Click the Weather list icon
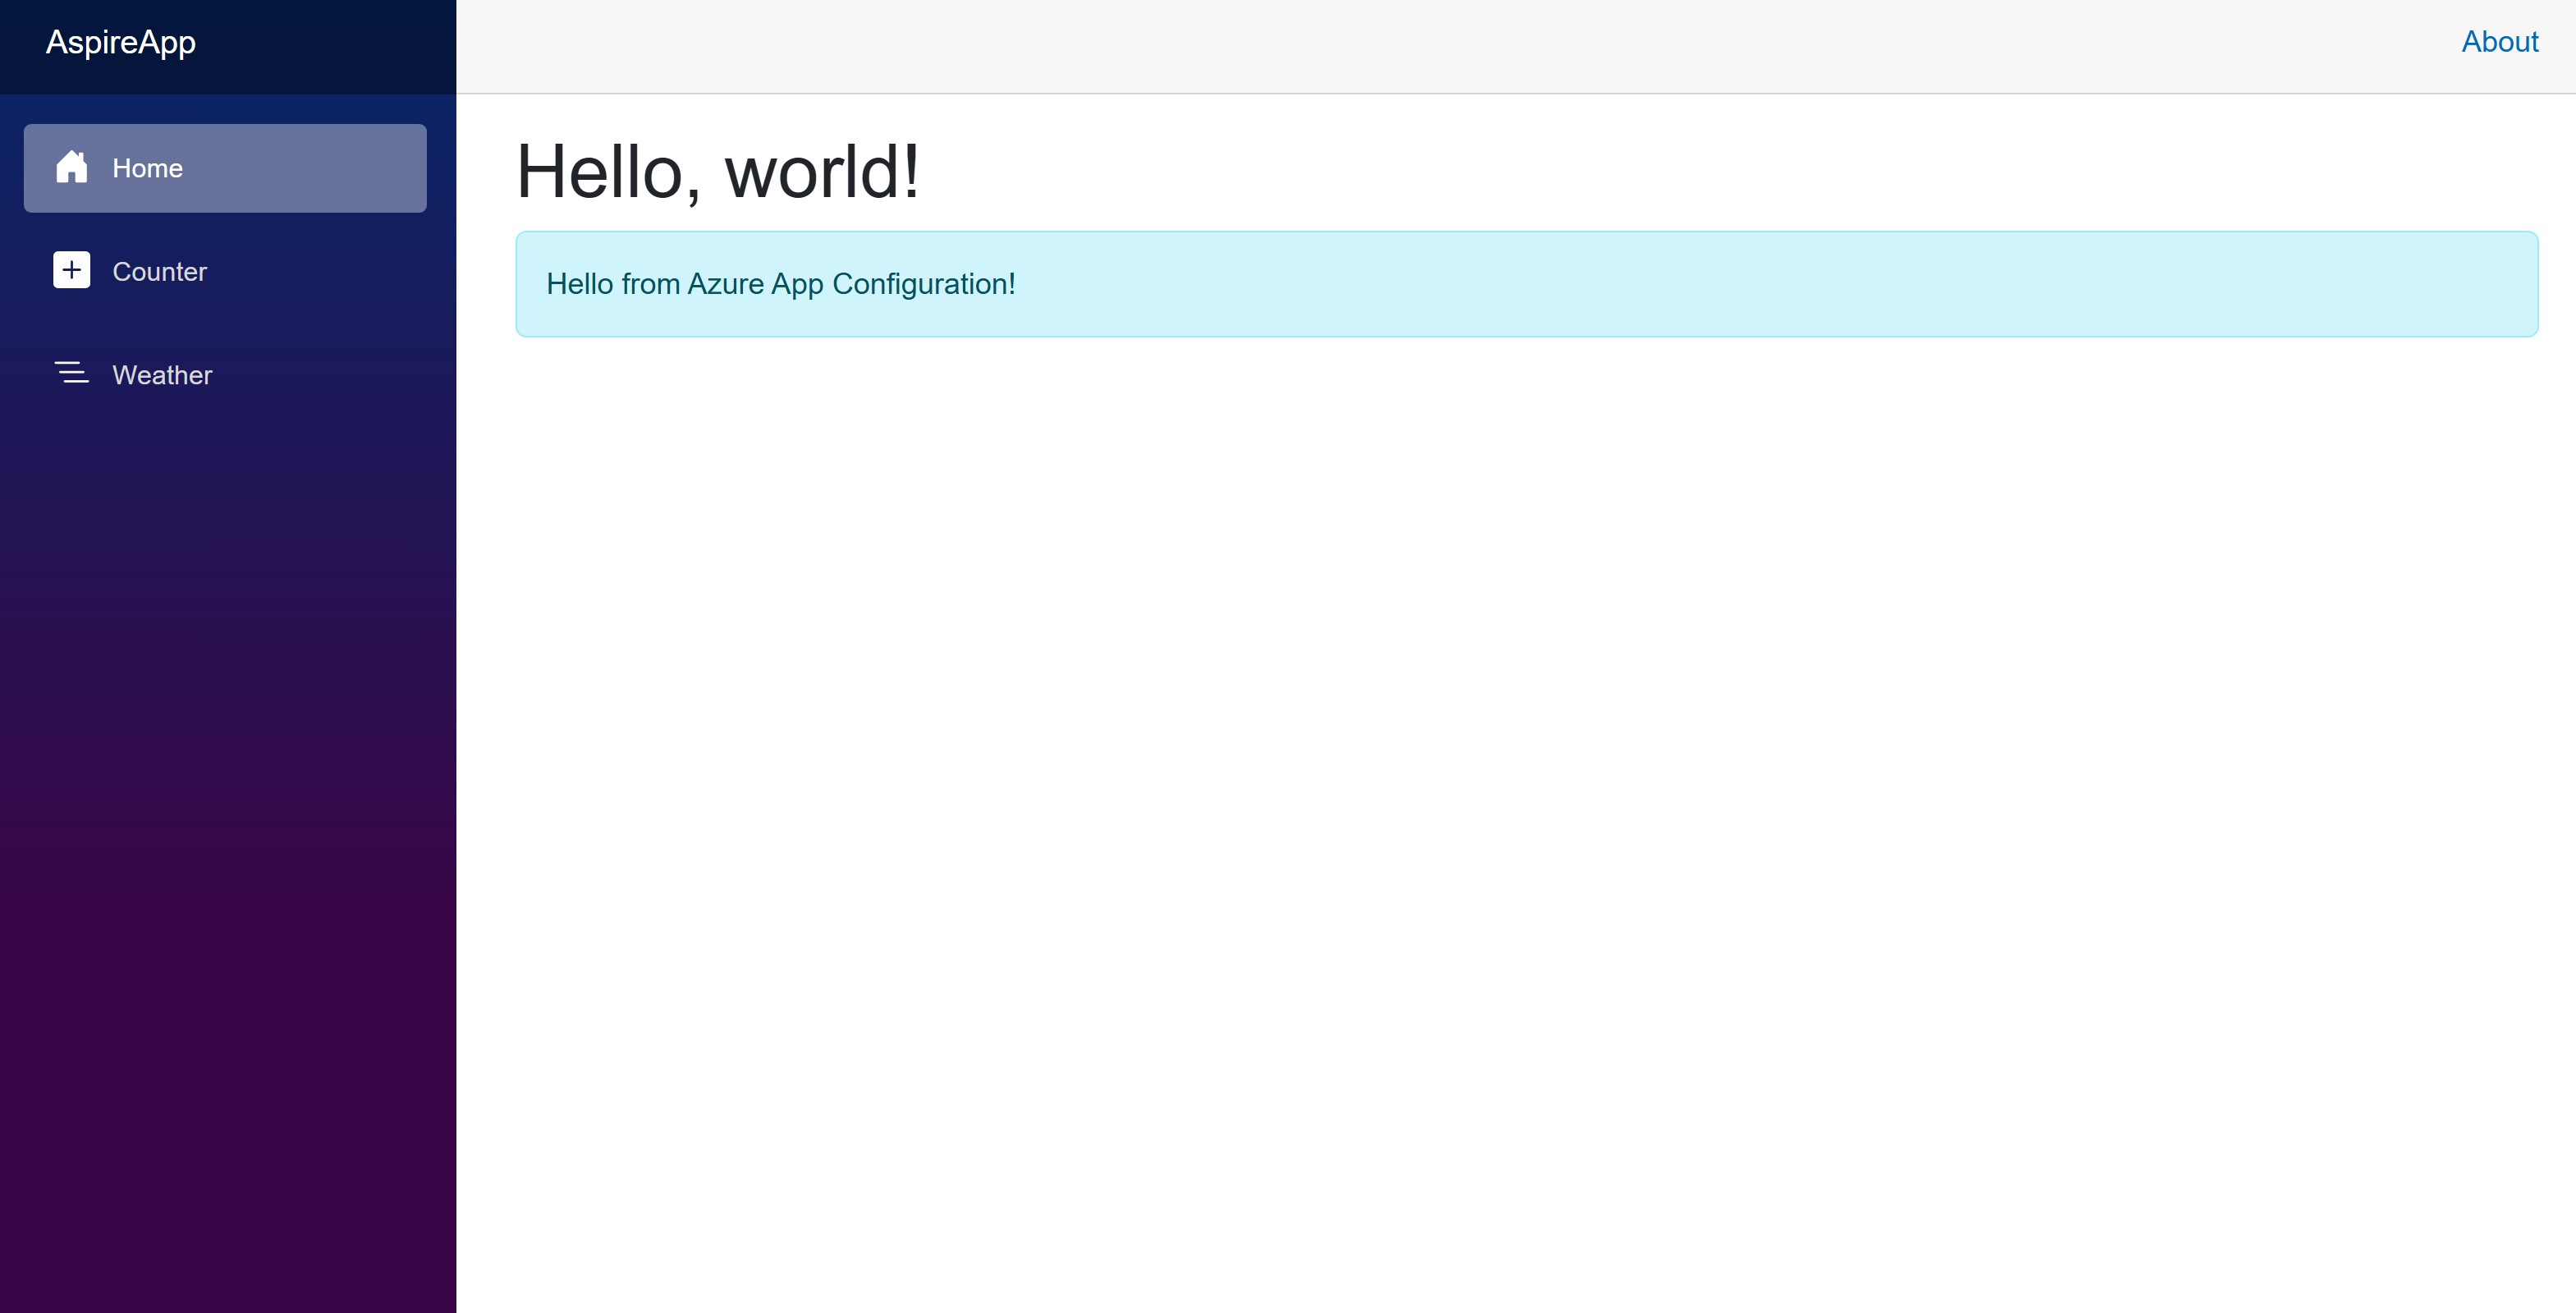Image resolution: width=2576 pixels, height=1313 pixels. [71, 373]
